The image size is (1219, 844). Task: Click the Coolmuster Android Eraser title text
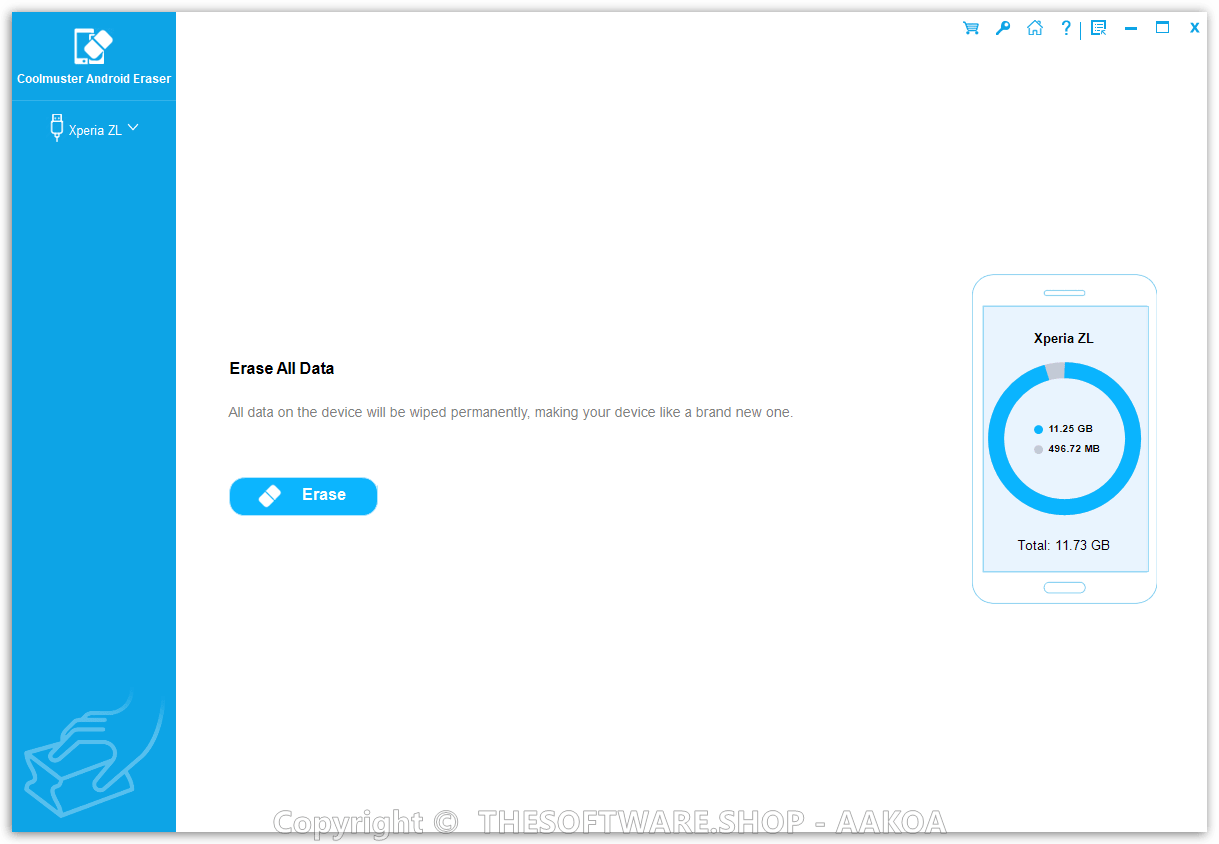tap(94, 78)
